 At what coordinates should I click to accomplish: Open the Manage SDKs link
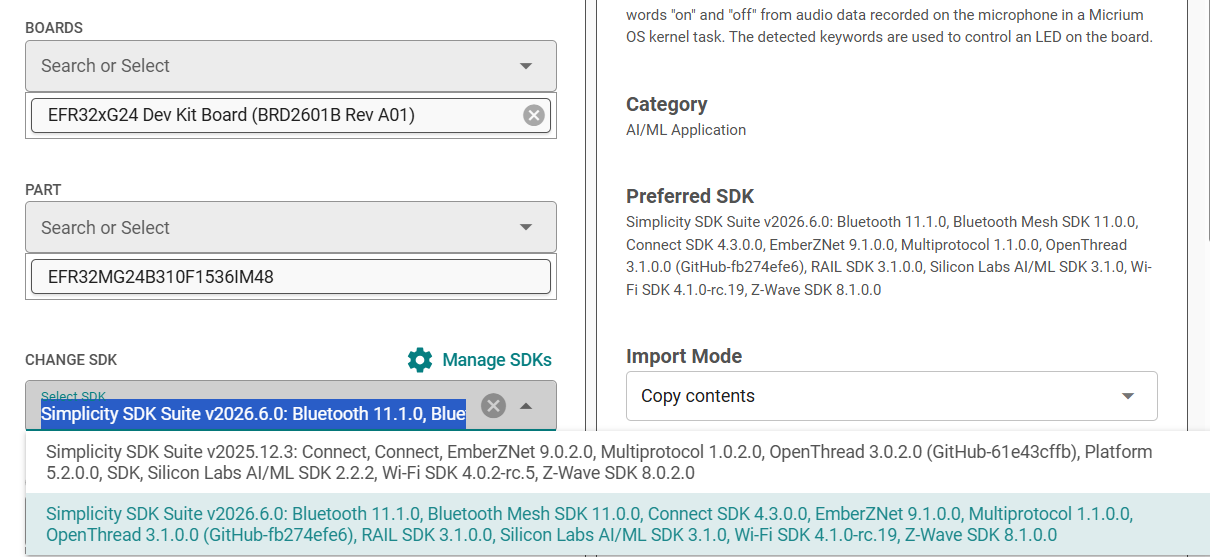497,360
